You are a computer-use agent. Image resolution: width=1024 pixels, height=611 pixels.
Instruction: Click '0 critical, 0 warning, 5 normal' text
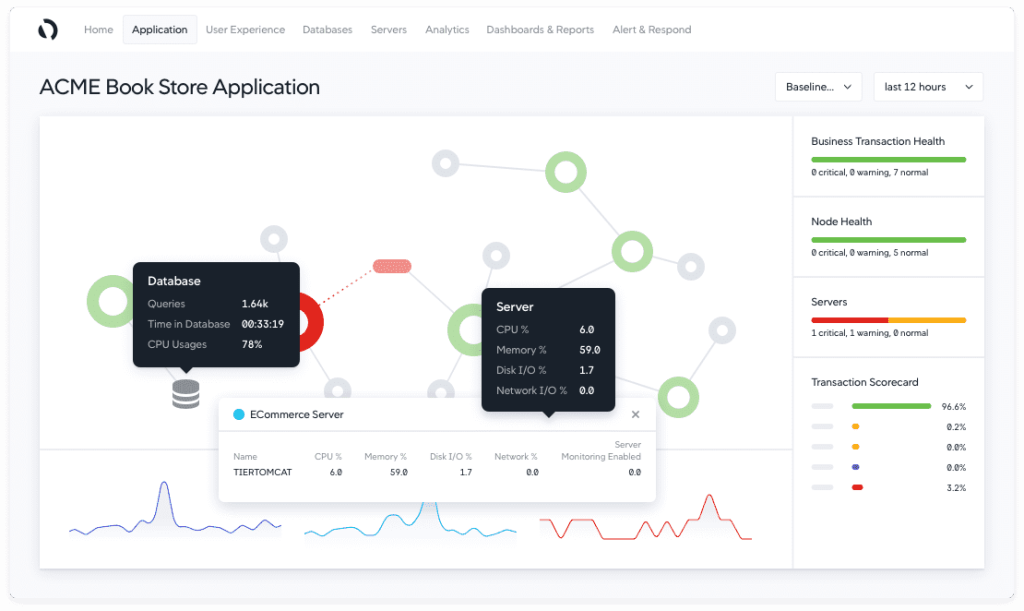point(869,253)
